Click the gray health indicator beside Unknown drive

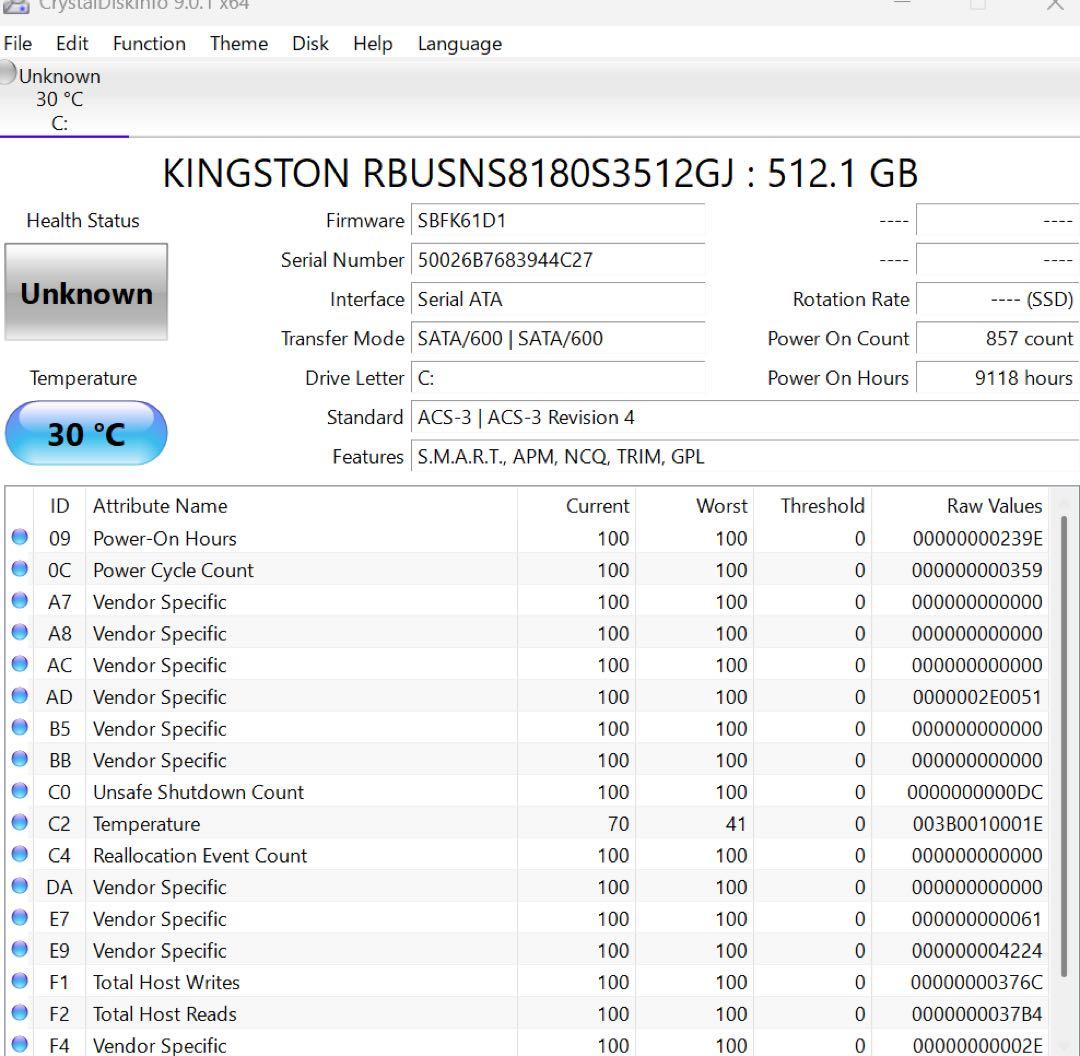(9, 73)
